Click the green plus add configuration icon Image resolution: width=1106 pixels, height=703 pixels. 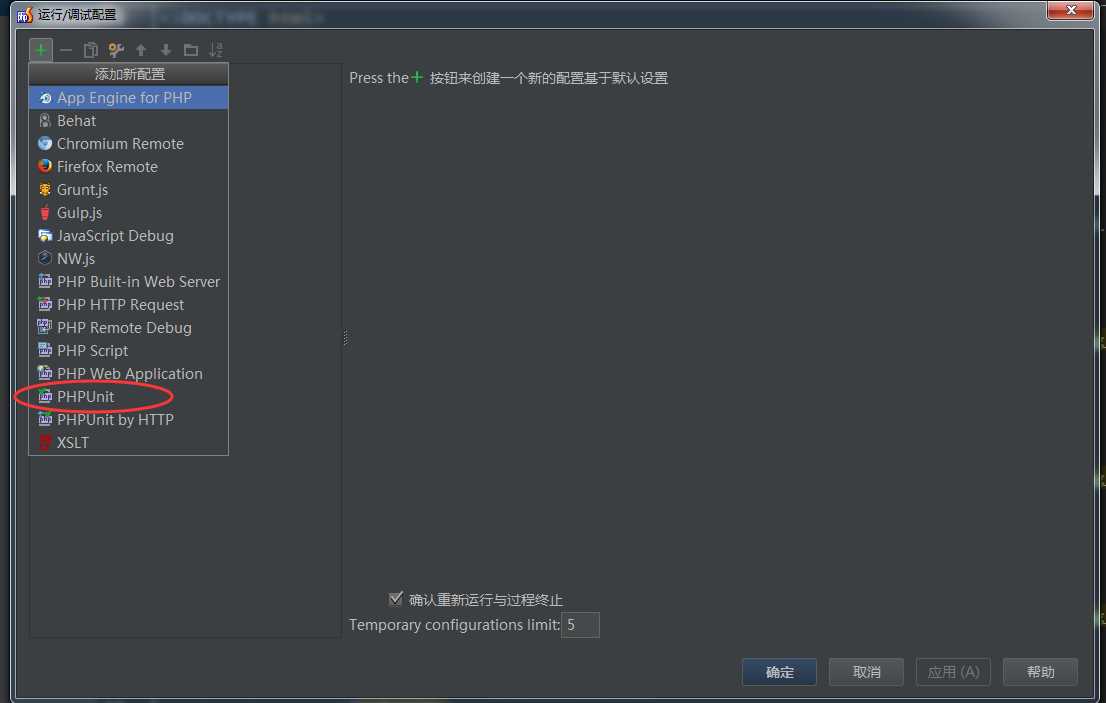point(41,50)
